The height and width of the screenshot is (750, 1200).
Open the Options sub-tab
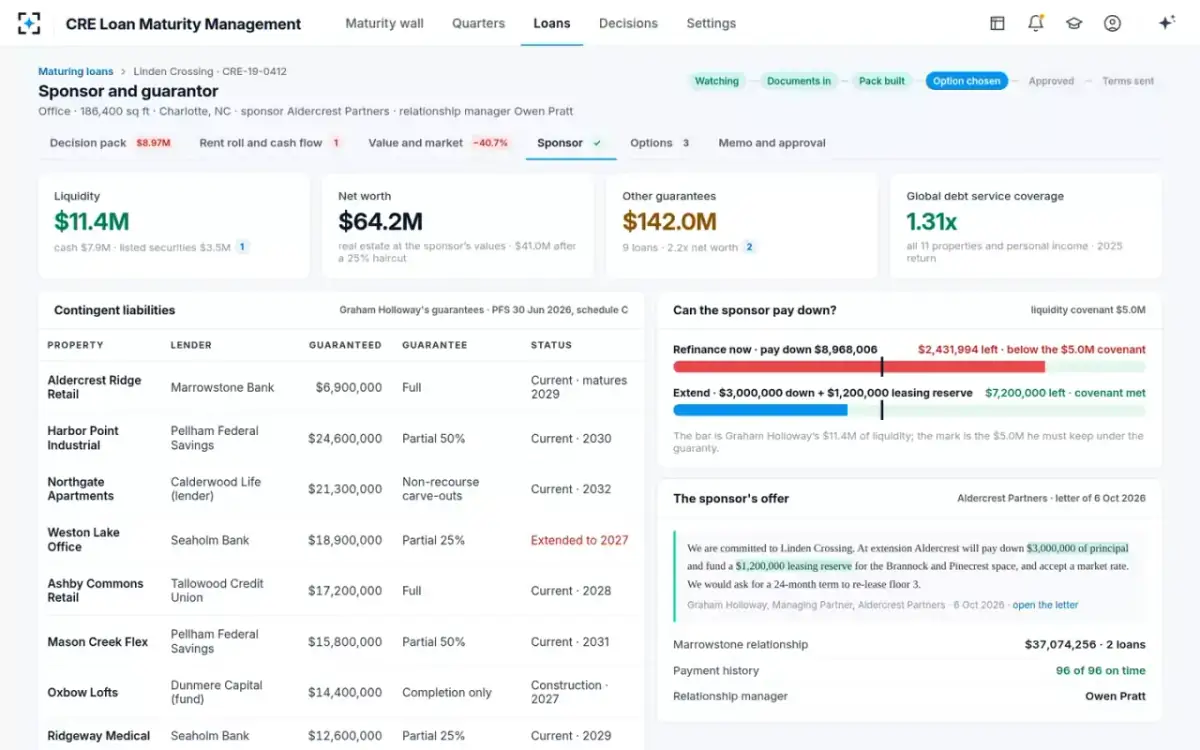point(660,143)
